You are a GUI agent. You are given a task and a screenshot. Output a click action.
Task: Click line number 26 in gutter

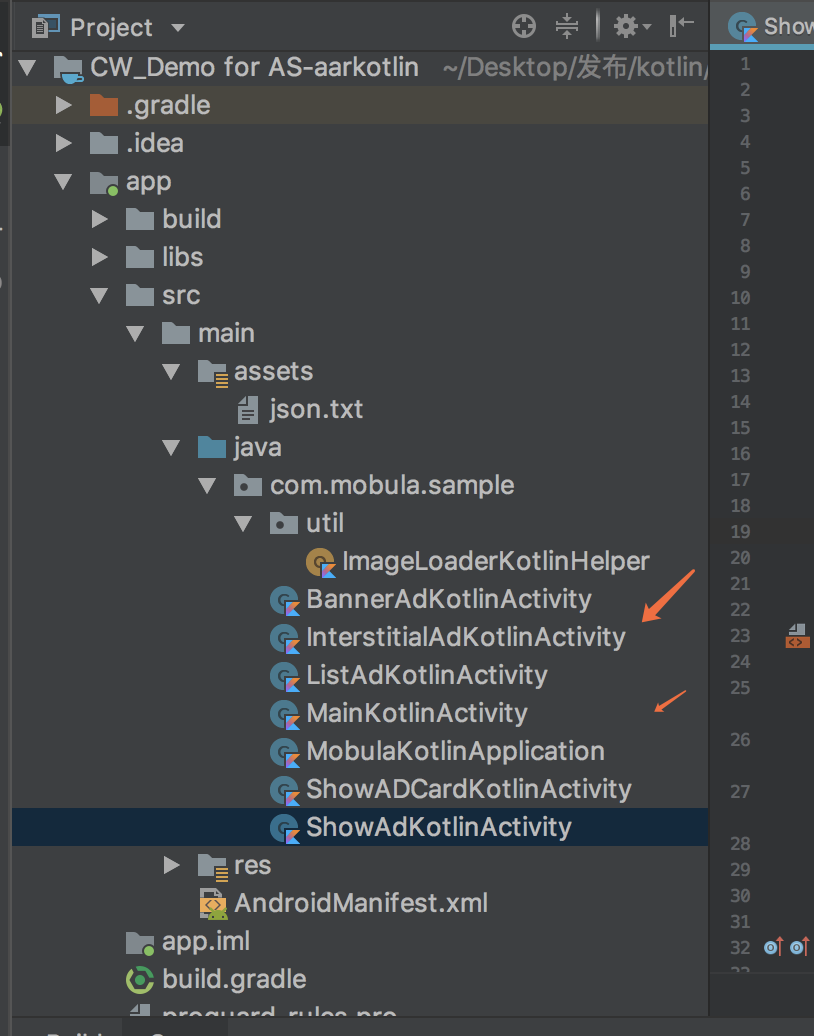740,740
